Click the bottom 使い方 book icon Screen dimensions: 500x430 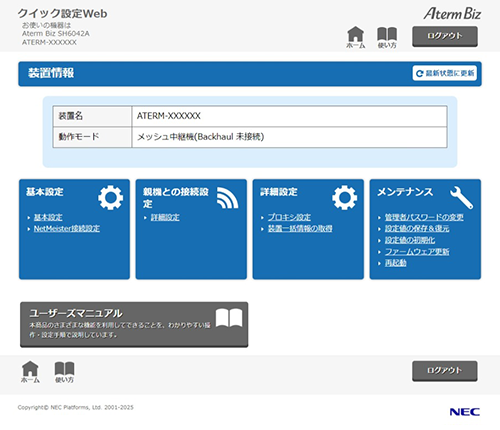coord(64,372)
